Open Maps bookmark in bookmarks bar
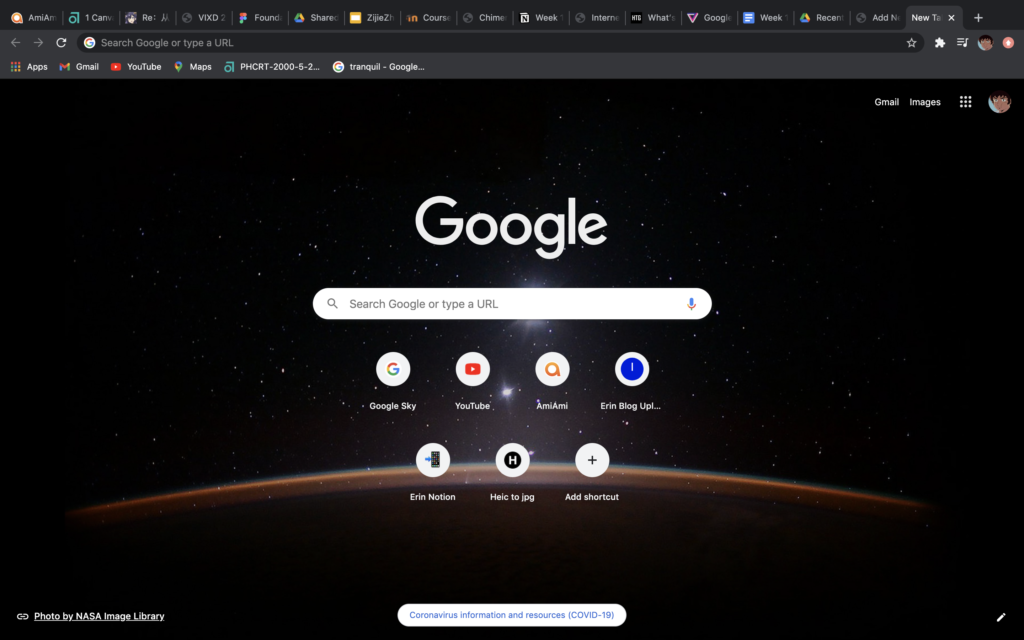 [x=193, y=67]
